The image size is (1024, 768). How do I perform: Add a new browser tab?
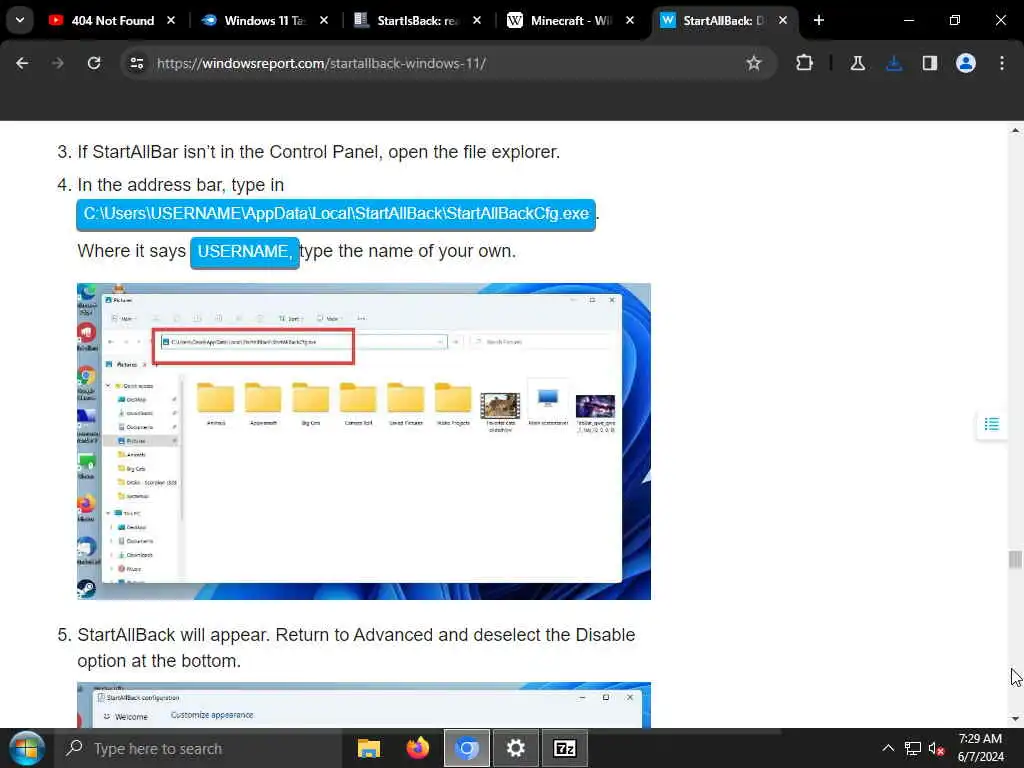819,20
